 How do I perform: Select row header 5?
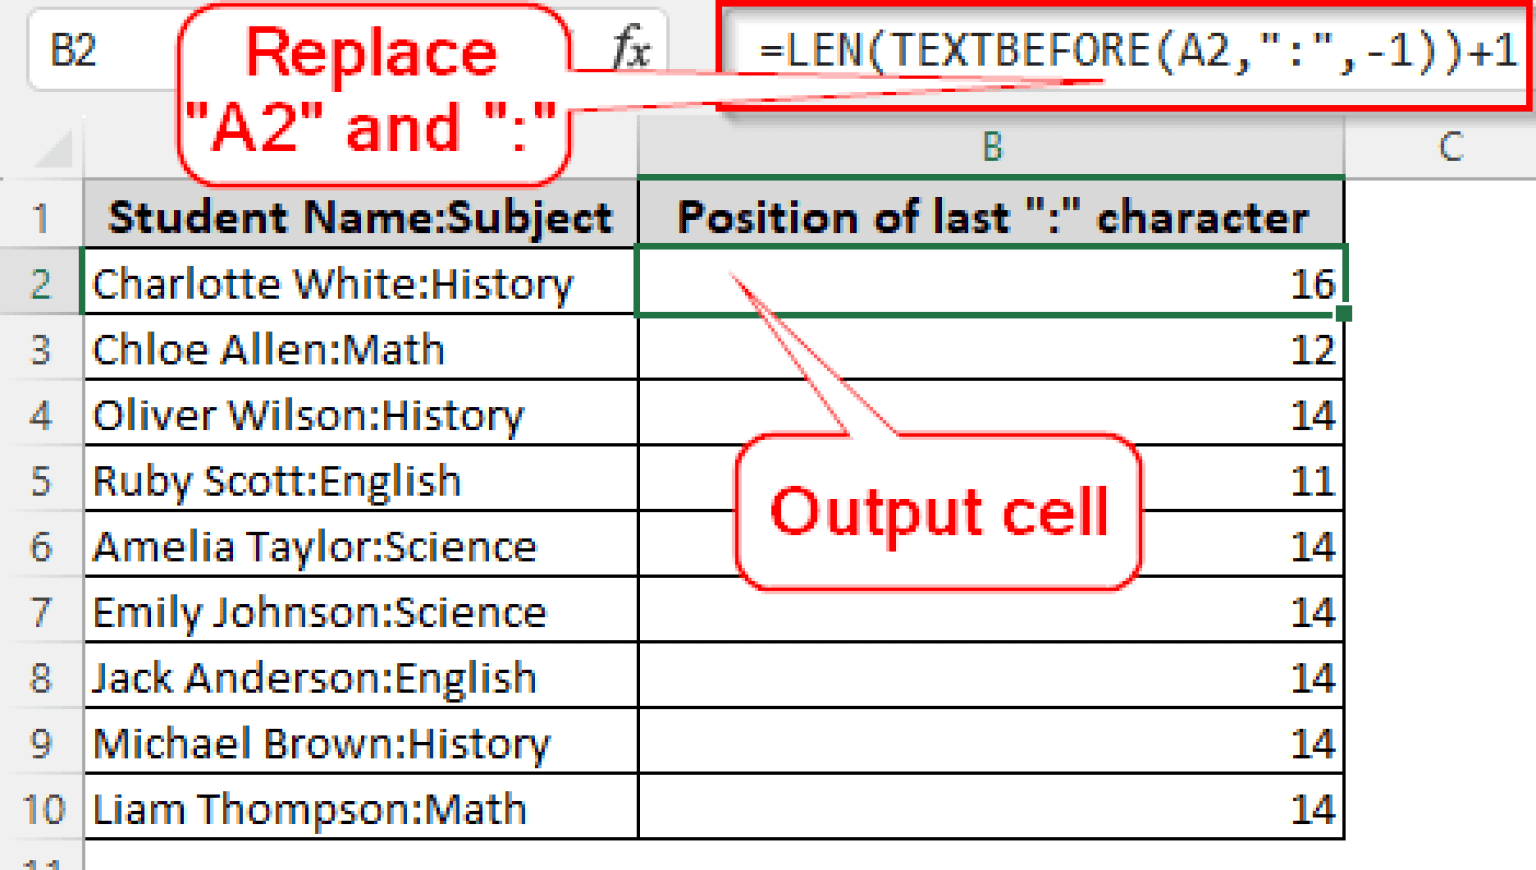coord(42,480)
